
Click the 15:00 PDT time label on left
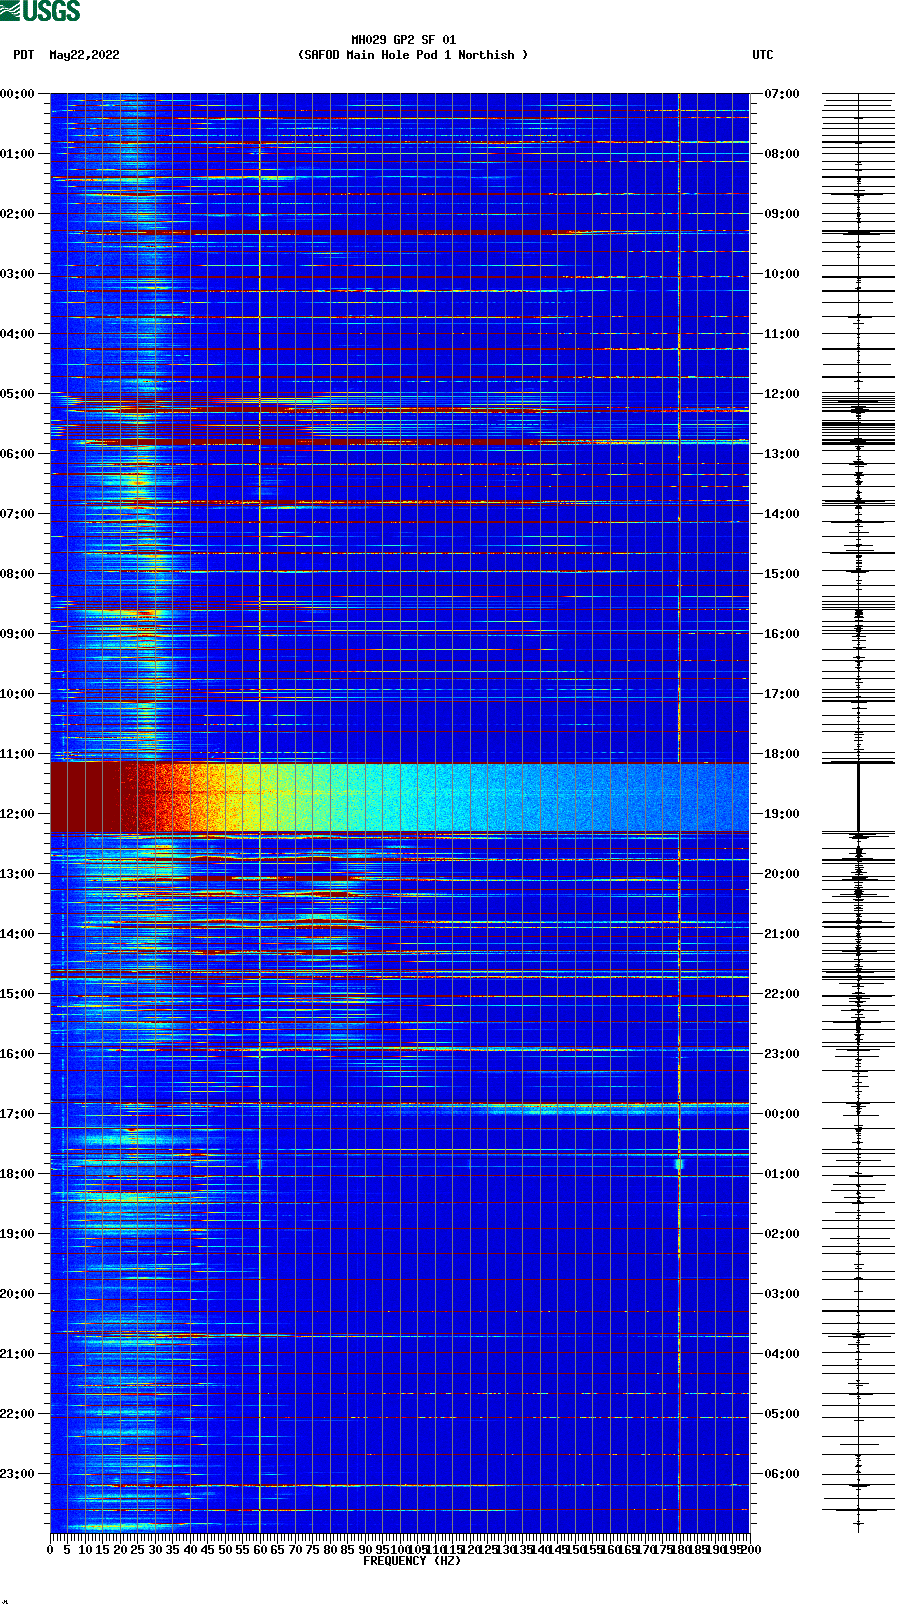click(18, 994)
